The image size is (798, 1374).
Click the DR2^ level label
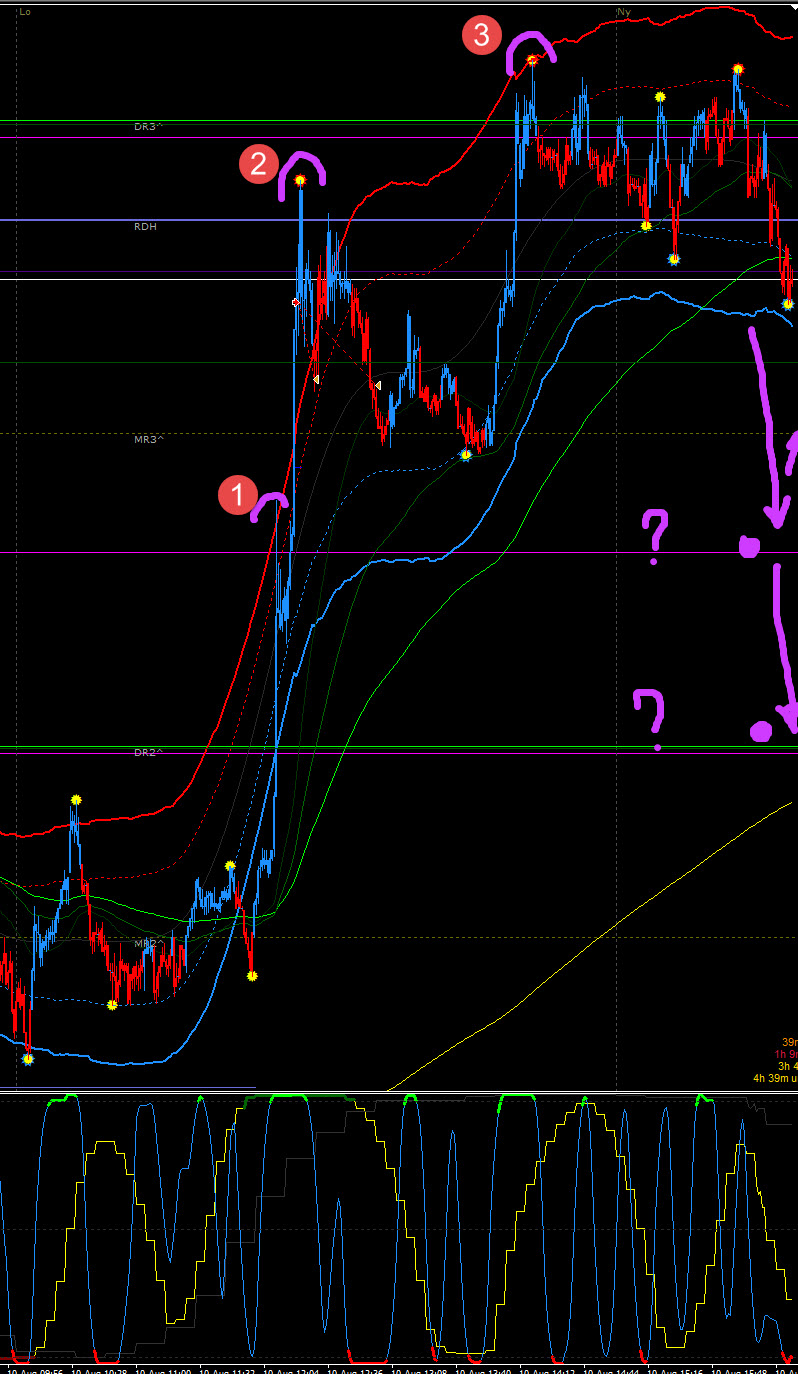149,752
